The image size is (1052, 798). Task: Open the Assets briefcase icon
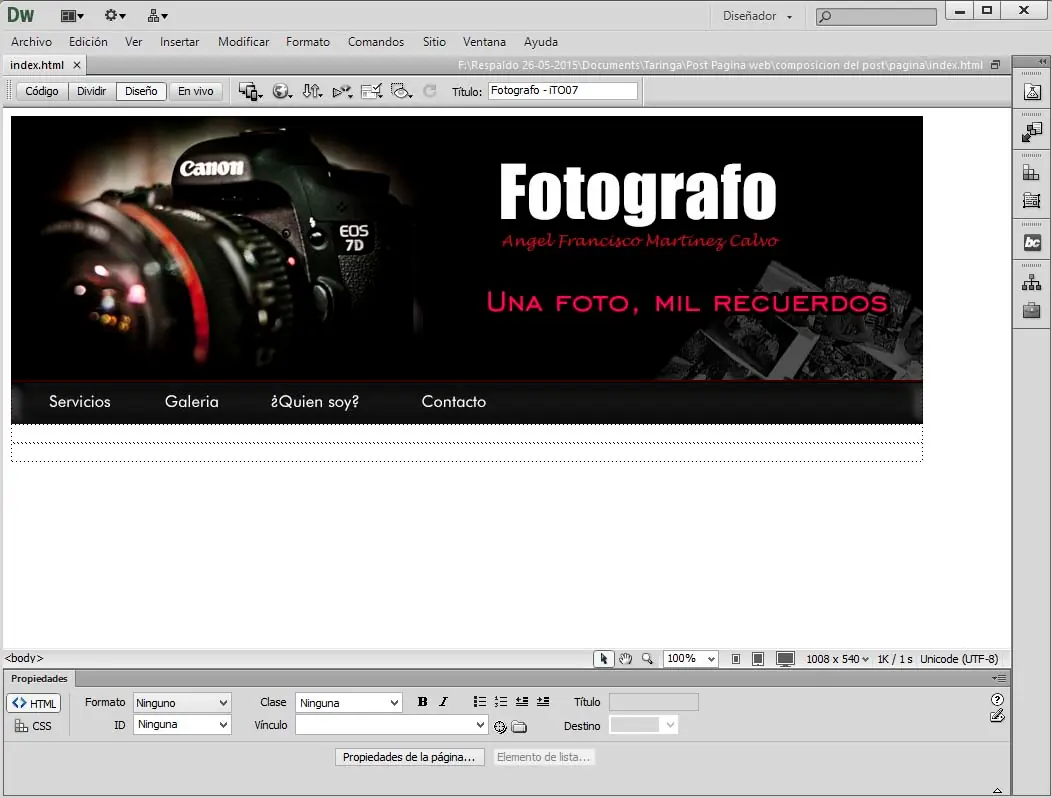1031,310
